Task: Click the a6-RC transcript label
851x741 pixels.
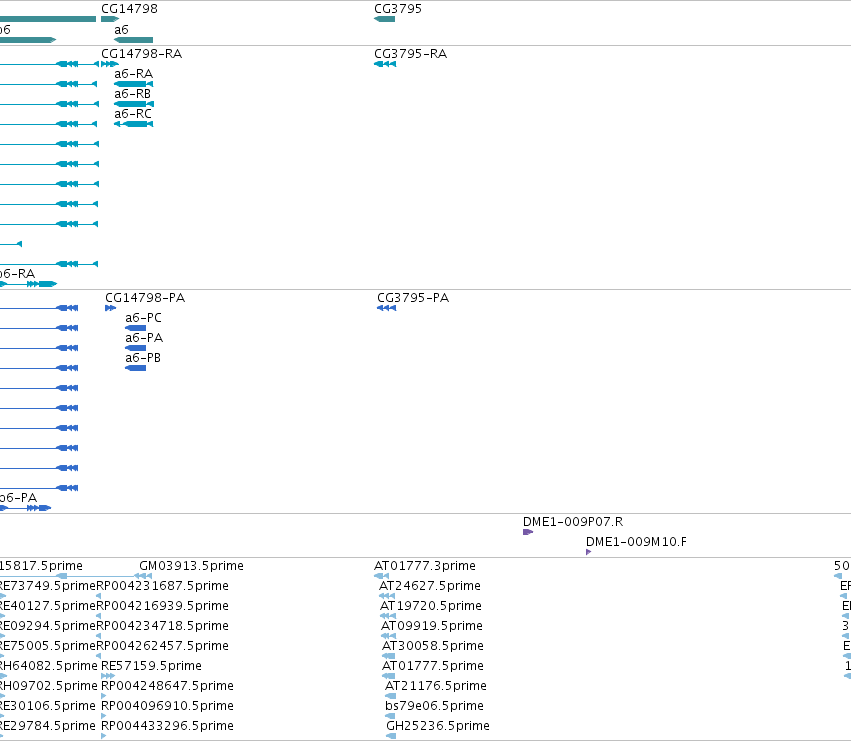Action: click(133, 114)
